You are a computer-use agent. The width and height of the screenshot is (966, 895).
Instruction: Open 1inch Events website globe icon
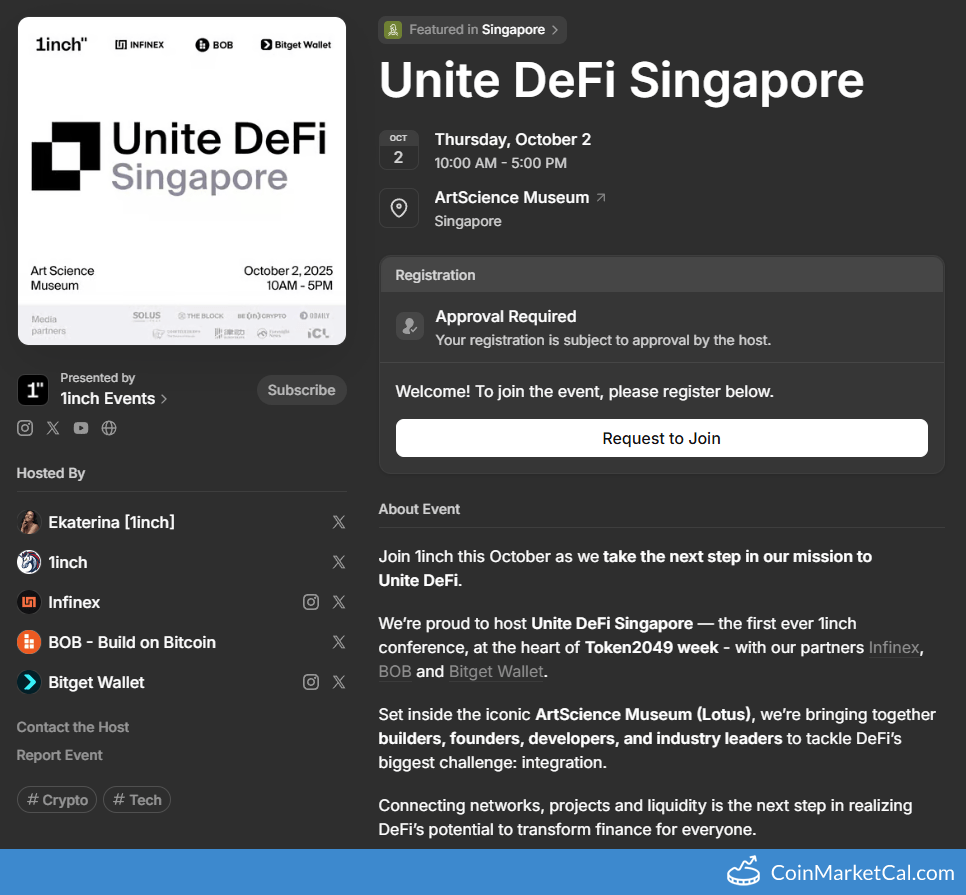pyautogui.click(x=109, y=428)
